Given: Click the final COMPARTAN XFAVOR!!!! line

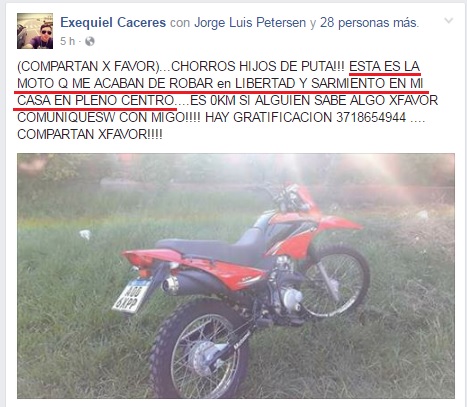Looking at the screenshot, I should pyautogui.click(x=90, y=134).
